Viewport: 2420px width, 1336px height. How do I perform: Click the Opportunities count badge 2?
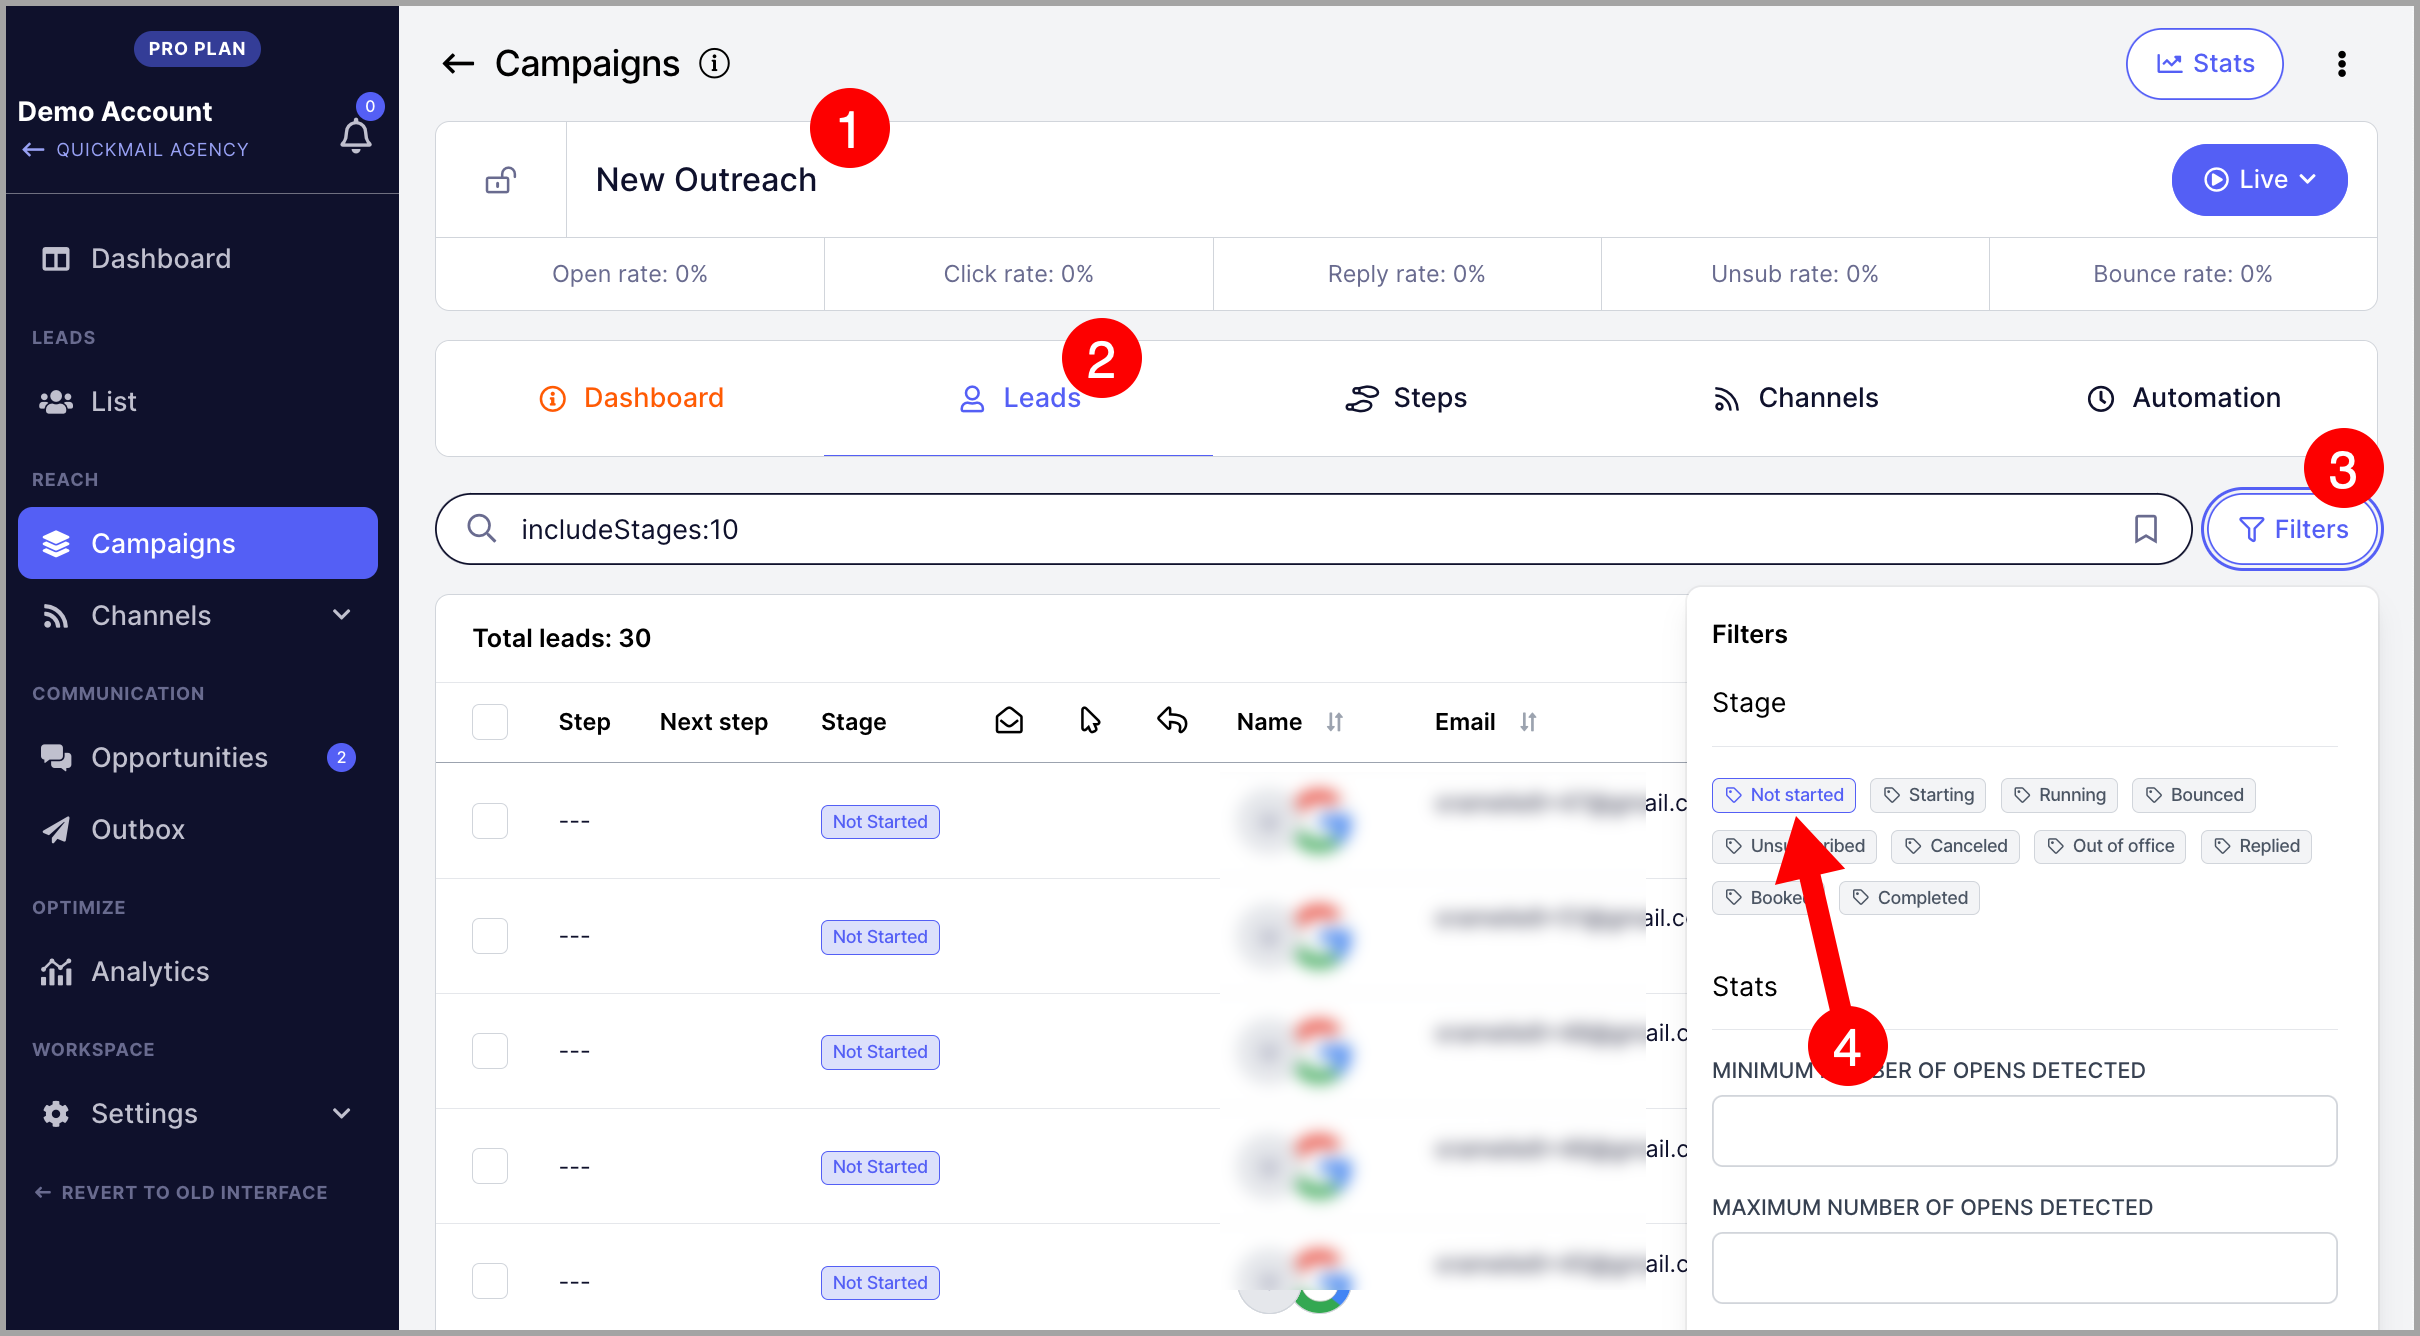341,758
